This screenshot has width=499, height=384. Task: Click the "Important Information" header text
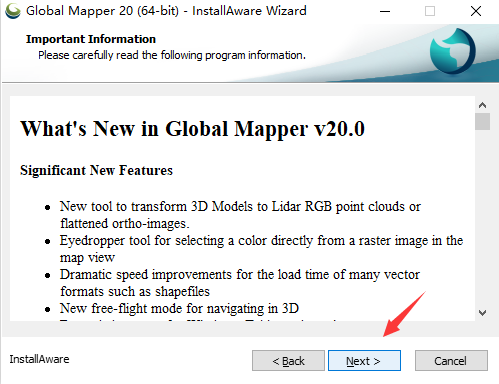[91, 39]
